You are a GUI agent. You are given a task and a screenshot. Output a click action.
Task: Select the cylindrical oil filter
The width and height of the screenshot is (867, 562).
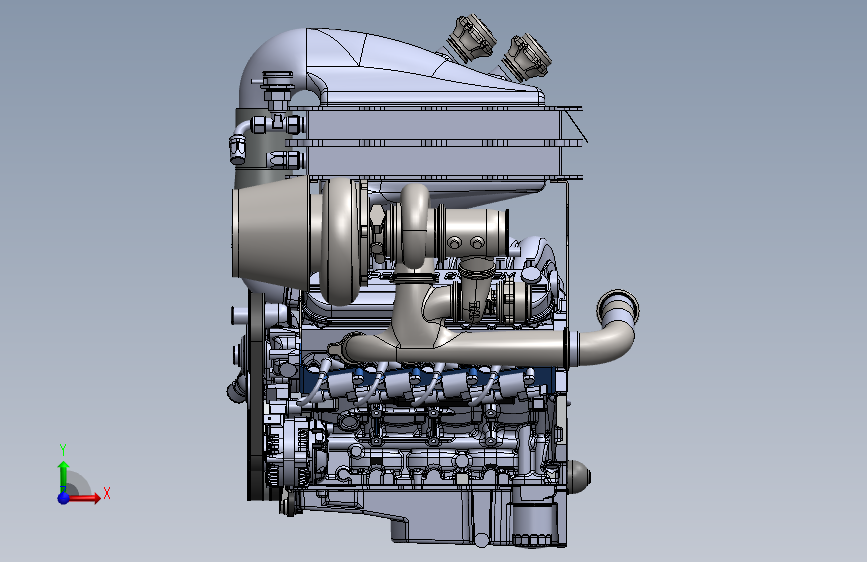(535, 523)
